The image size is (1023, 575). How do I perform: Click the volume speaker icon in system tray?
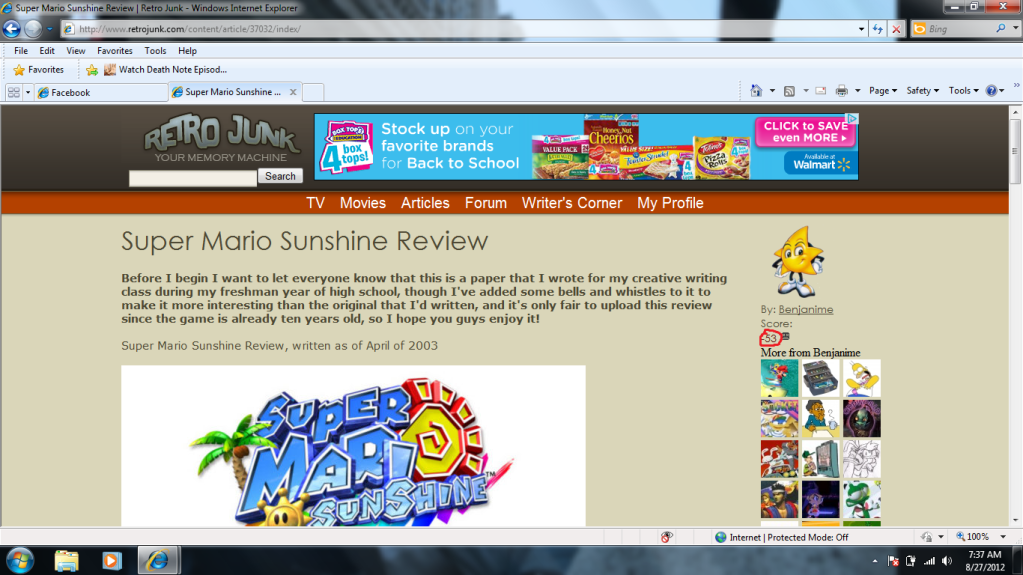946,561
